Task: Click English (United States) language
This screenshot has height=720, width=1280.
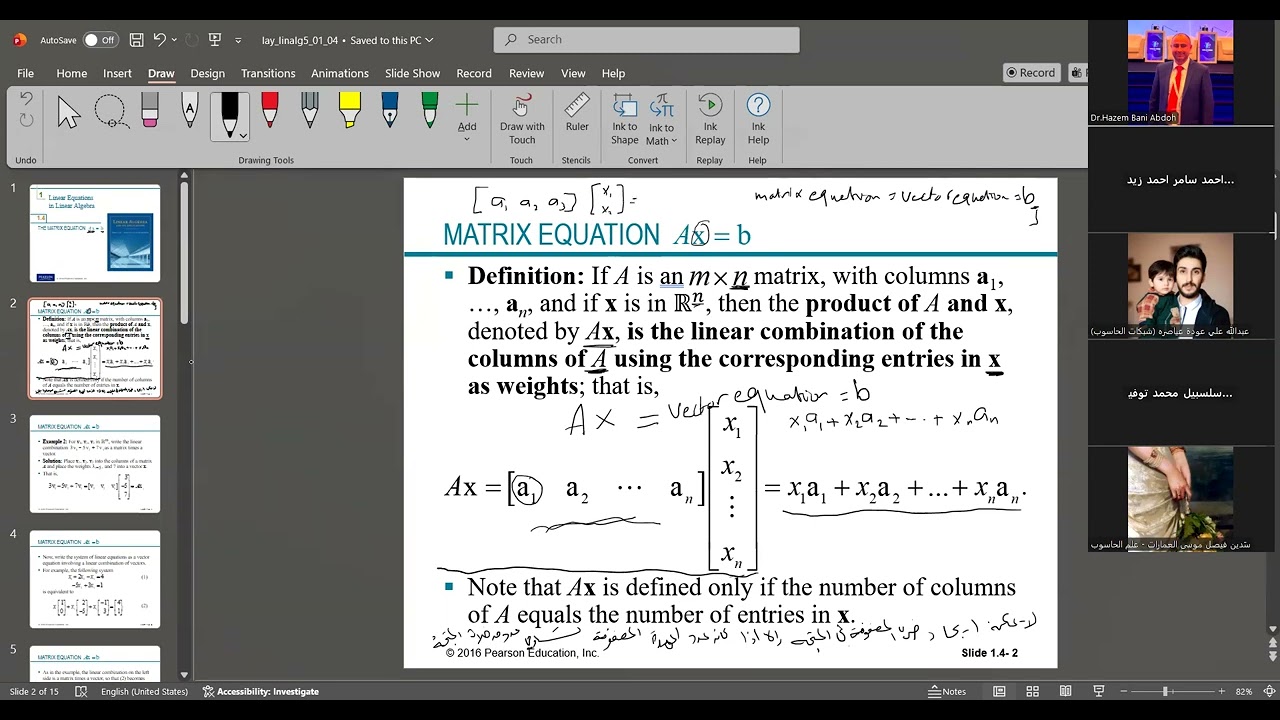Action: coord(144,691)
